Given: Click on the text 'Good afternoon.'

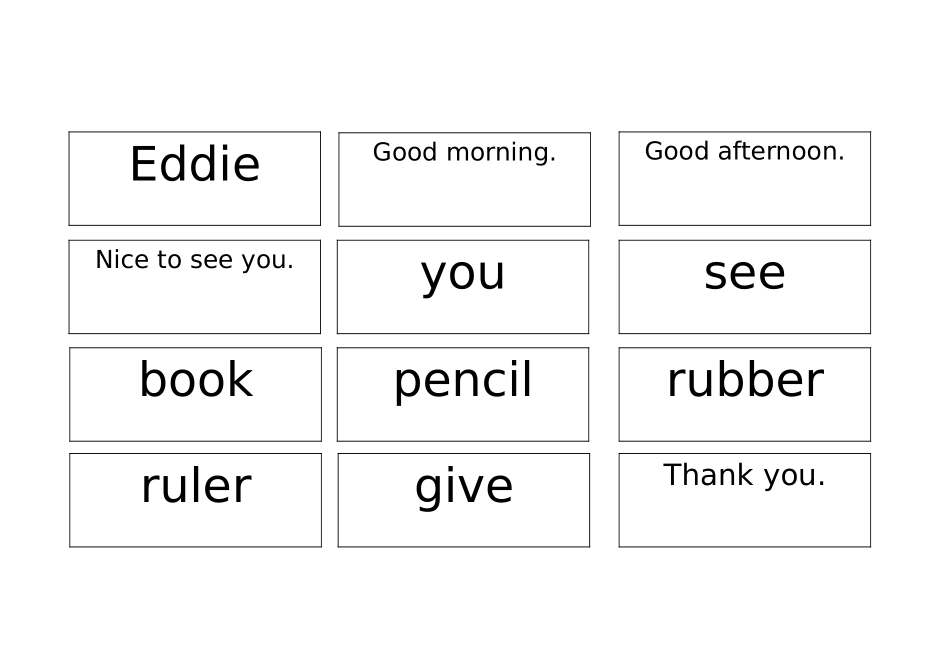Looking at the screenshot, I should (744, 151).
